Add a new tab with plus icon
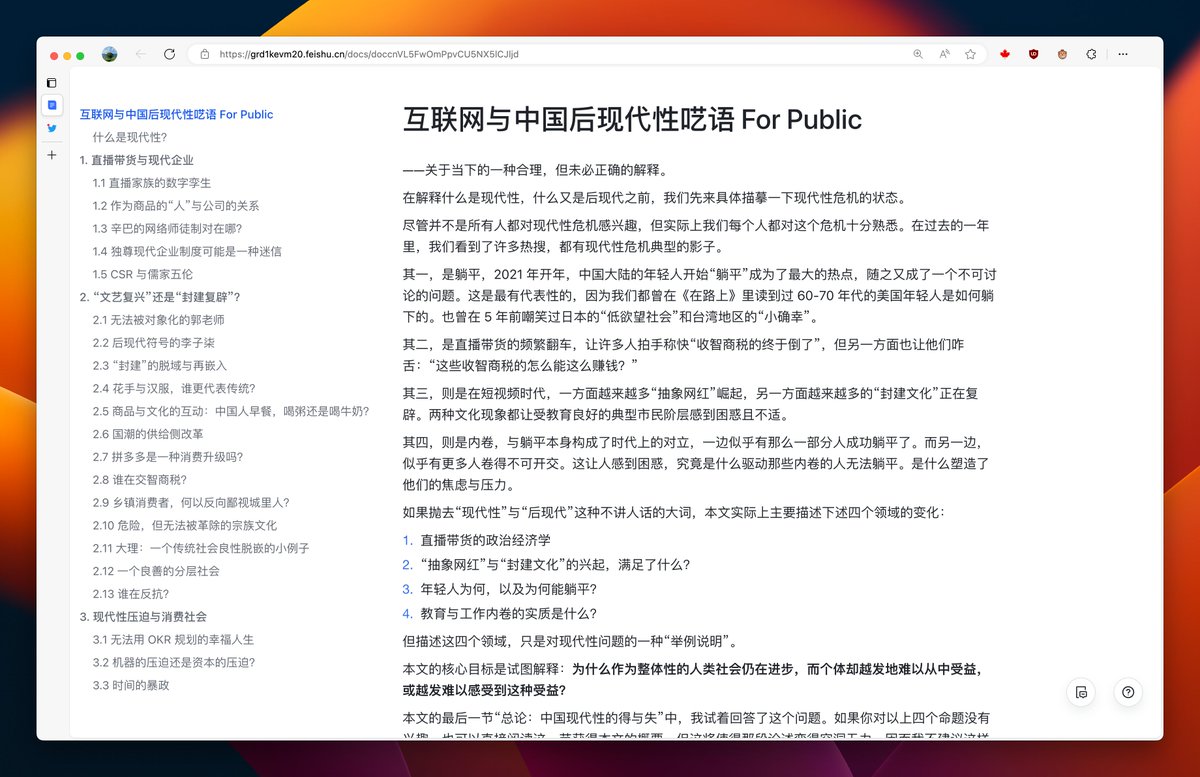The width and height of the screenshot is (1200, 777). click(x=52, y=155)
